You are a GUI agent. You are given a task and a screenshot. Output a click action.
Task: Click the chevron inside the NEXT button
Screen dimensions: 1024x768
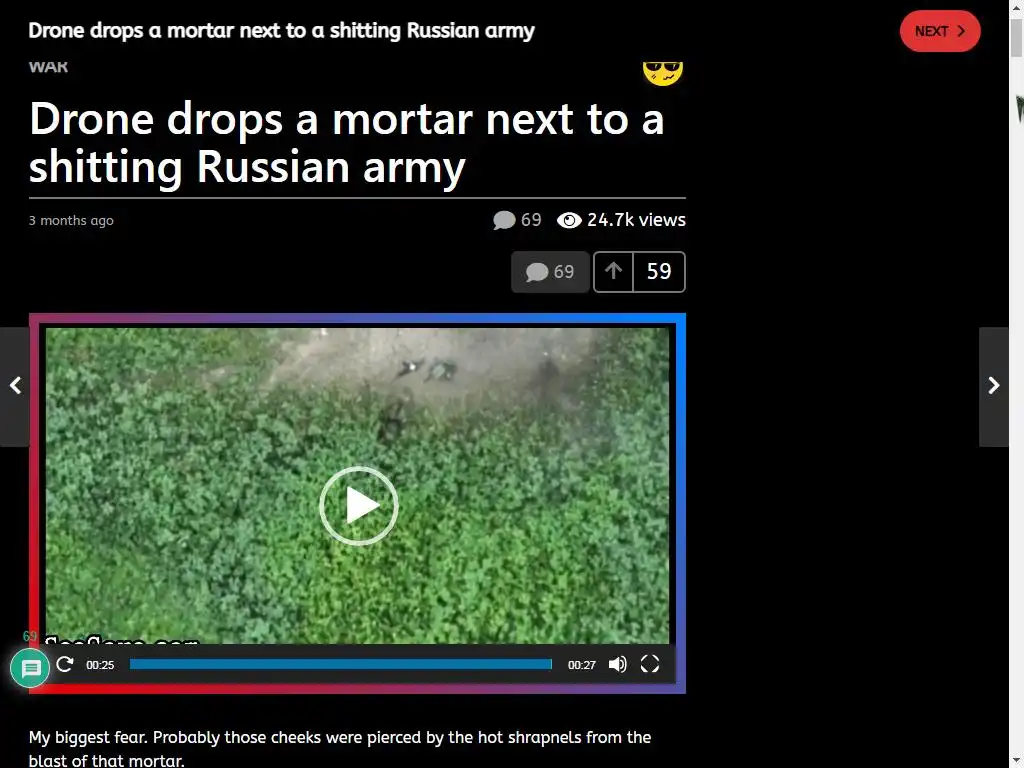[x=961, y=31]
